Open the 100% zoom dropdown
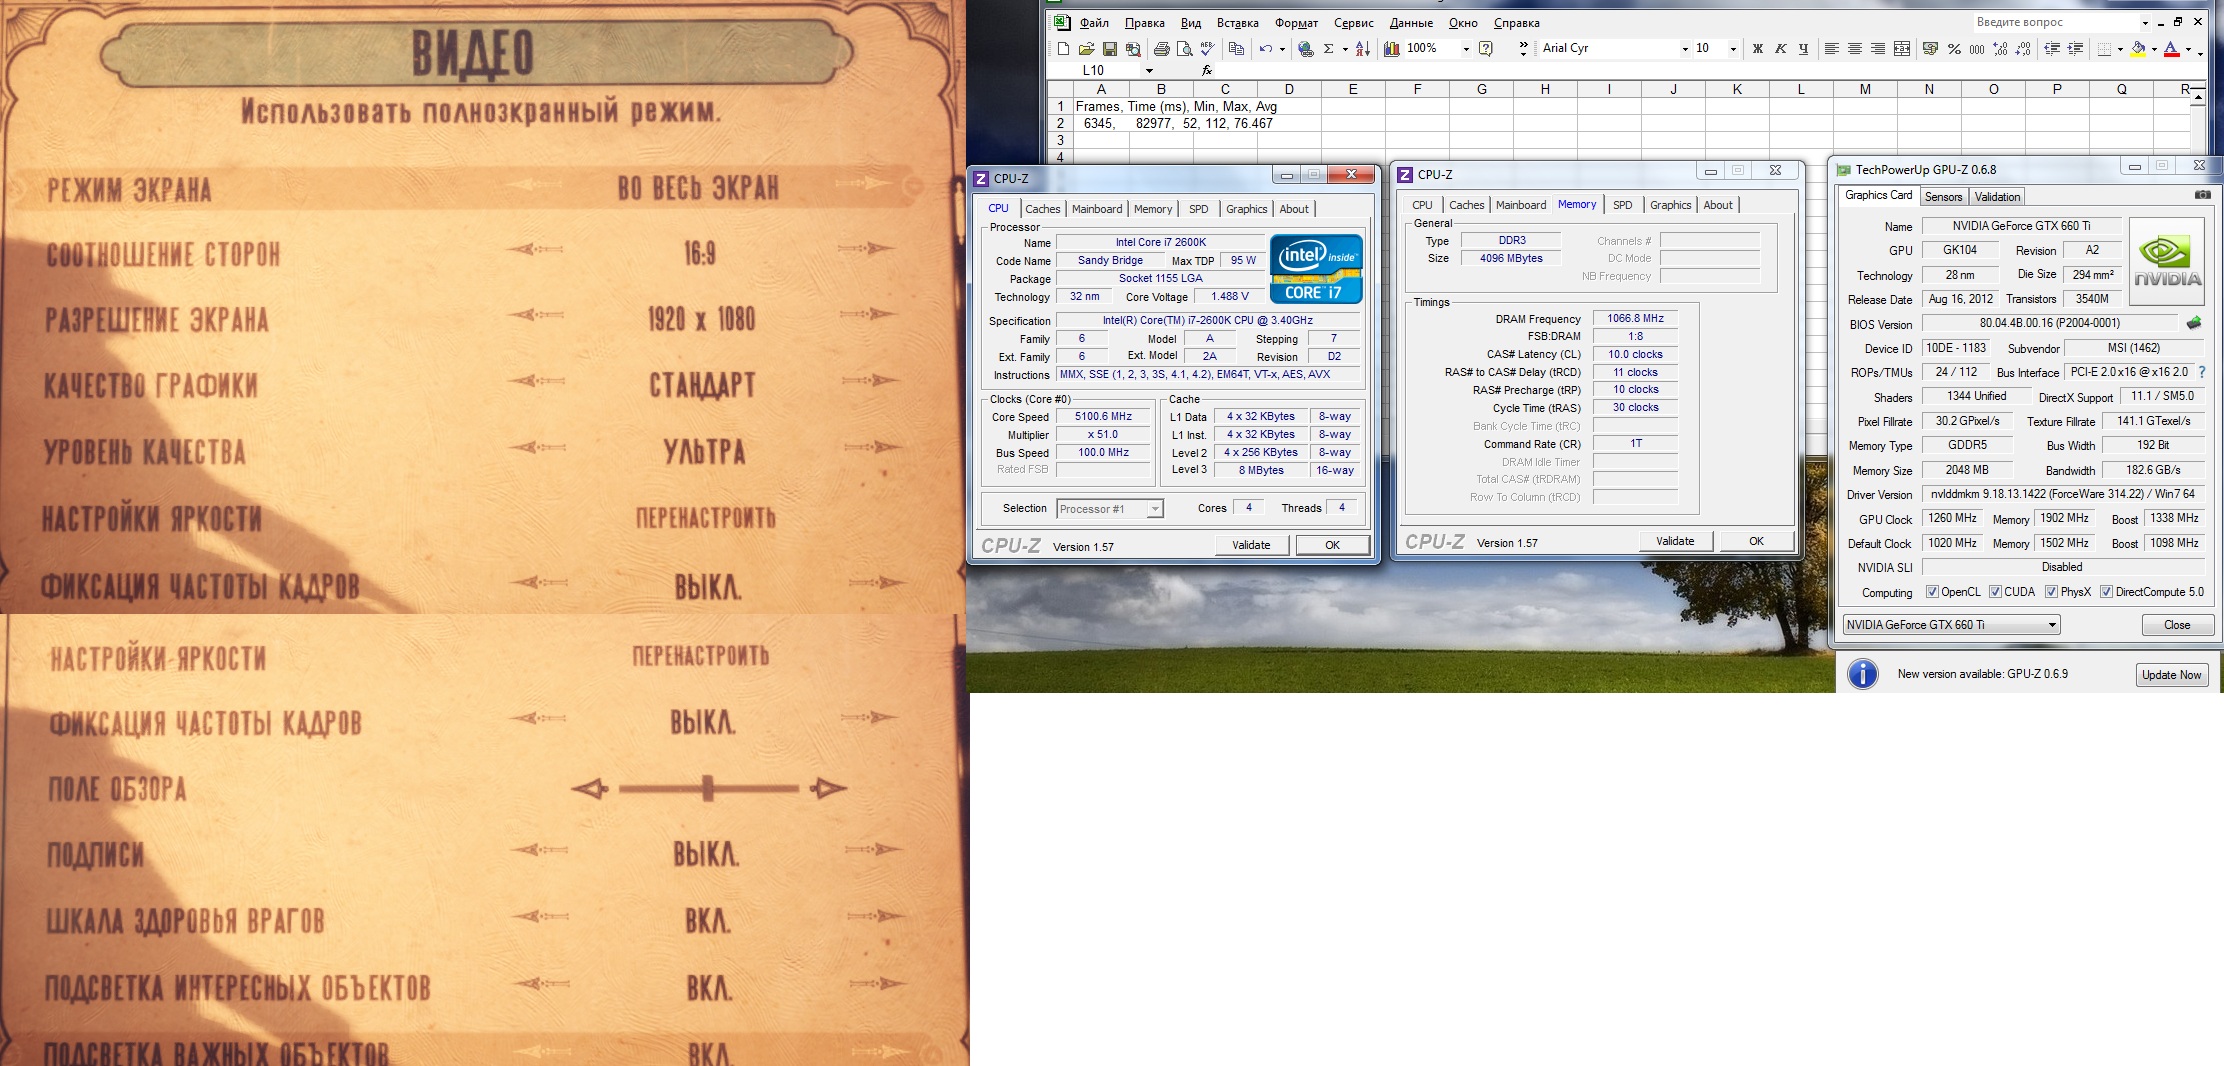The image size is (2224, 1066). click(x=1466, y=48)
